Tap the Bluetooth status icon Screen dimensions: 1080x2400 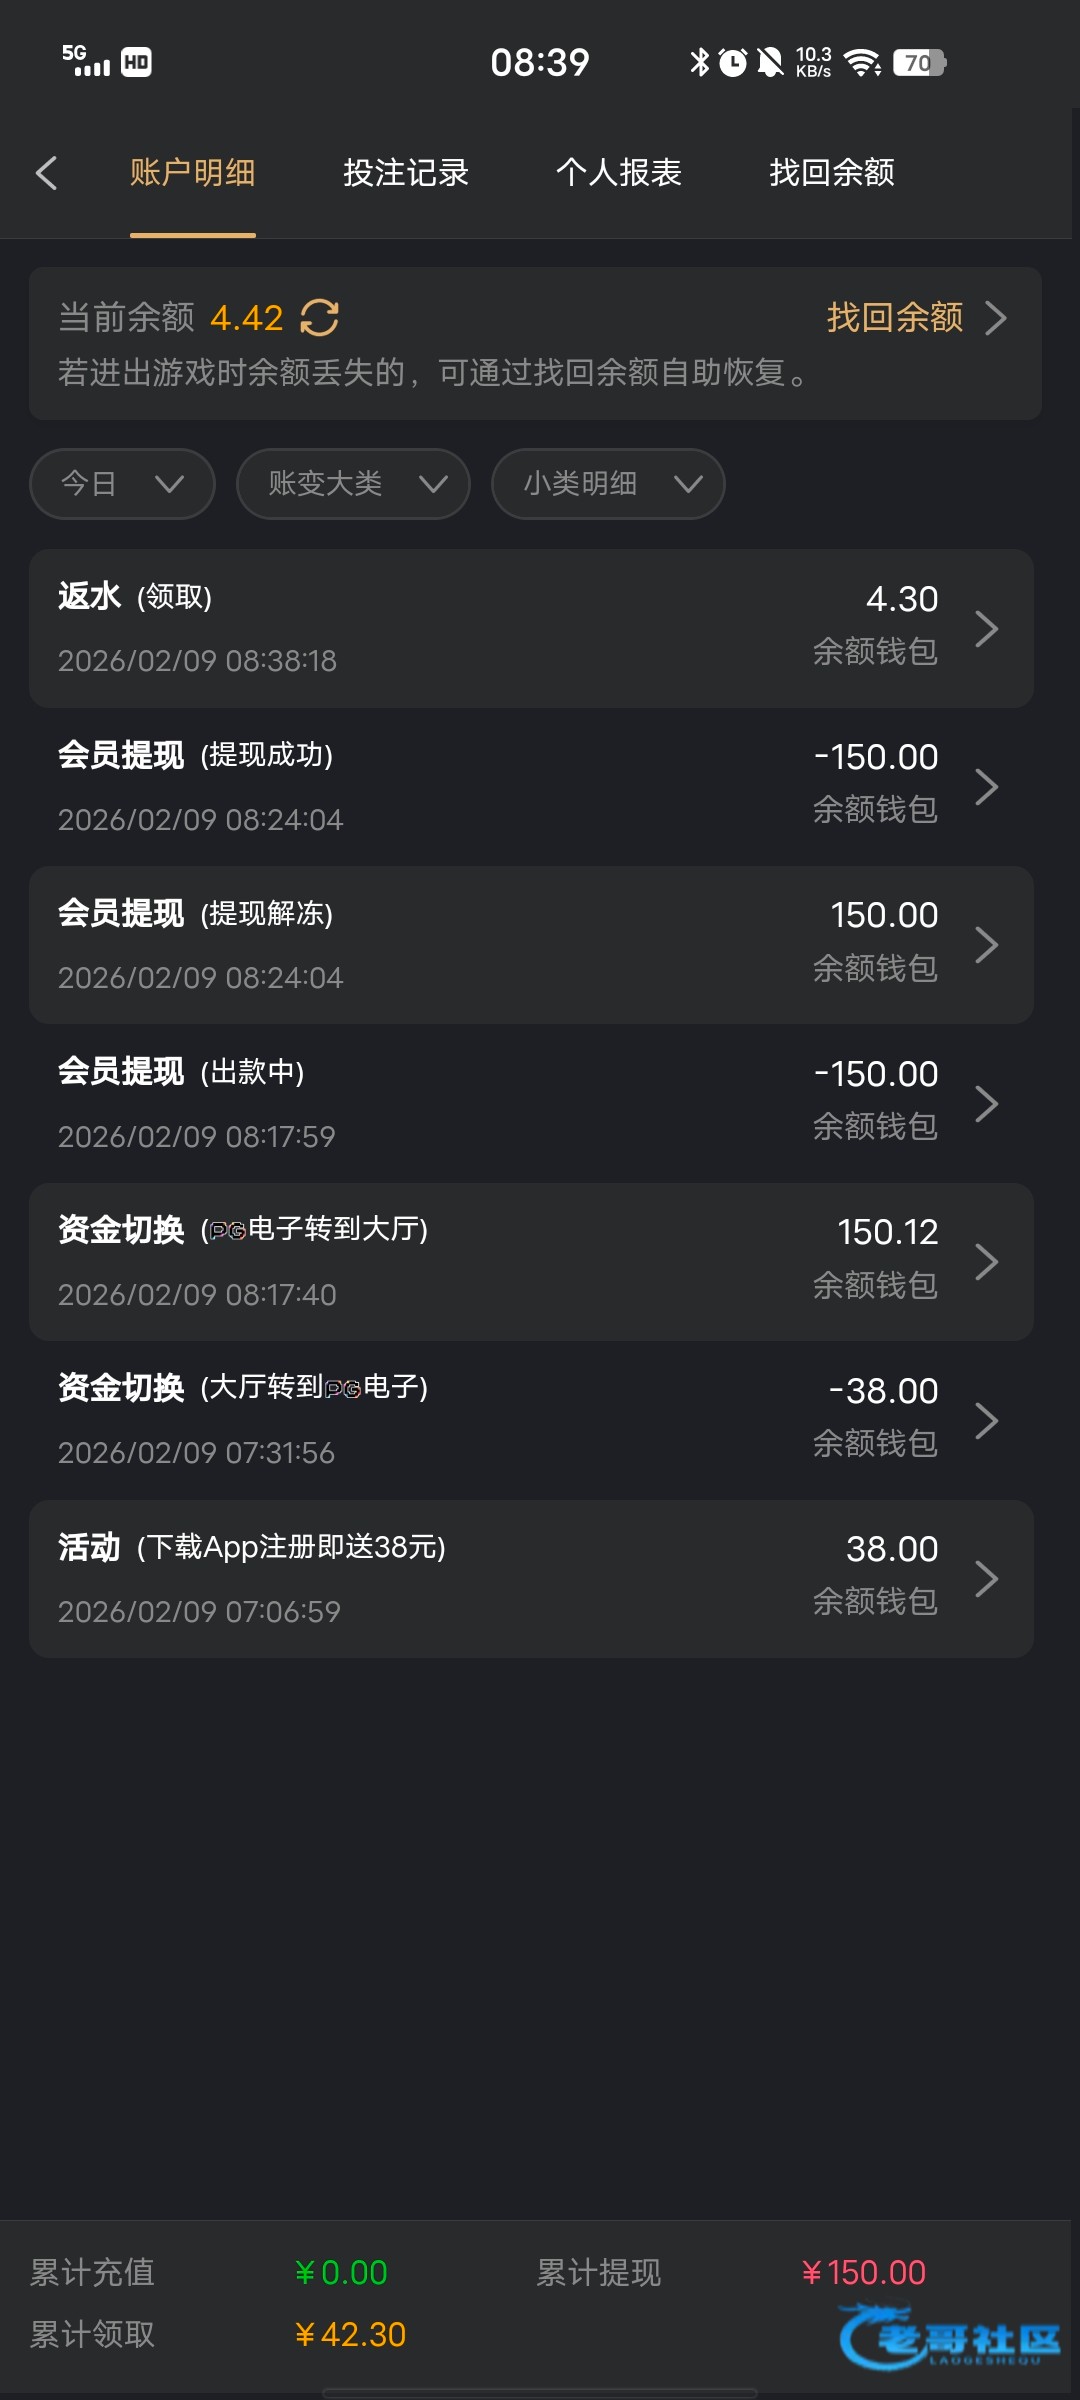[x=700, y=62]
